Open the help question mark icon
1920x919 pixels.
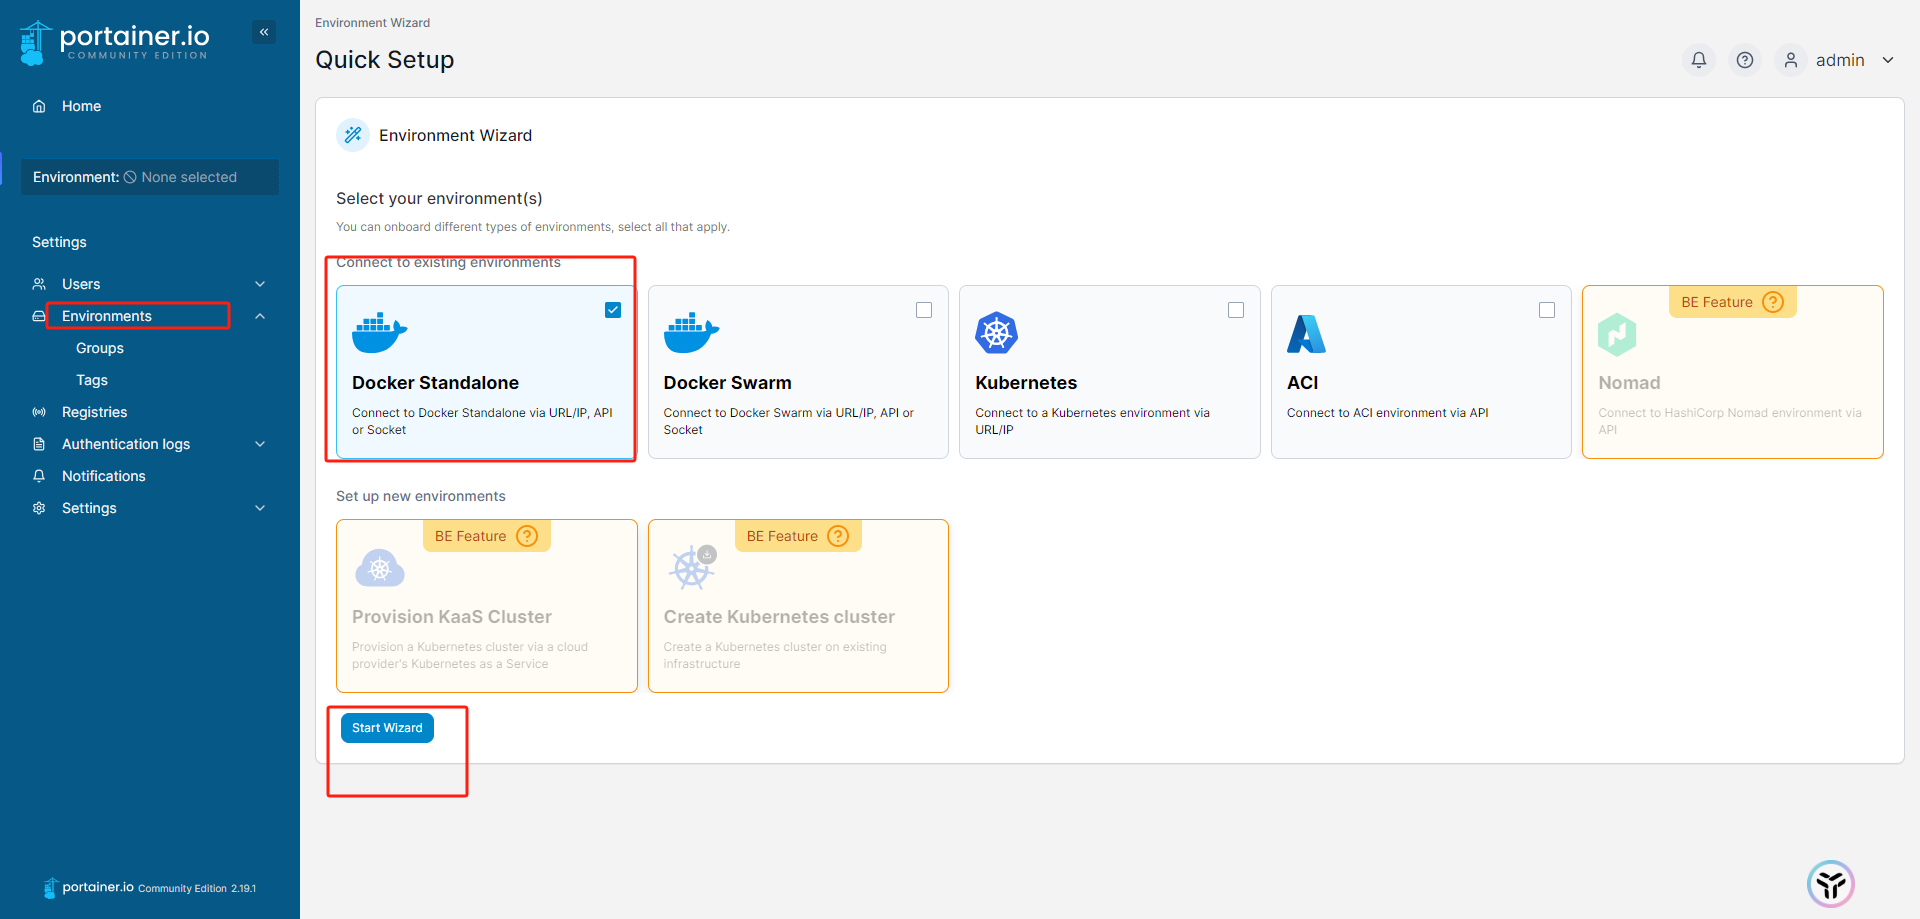pyautogui.click(x=1744, y=60)
